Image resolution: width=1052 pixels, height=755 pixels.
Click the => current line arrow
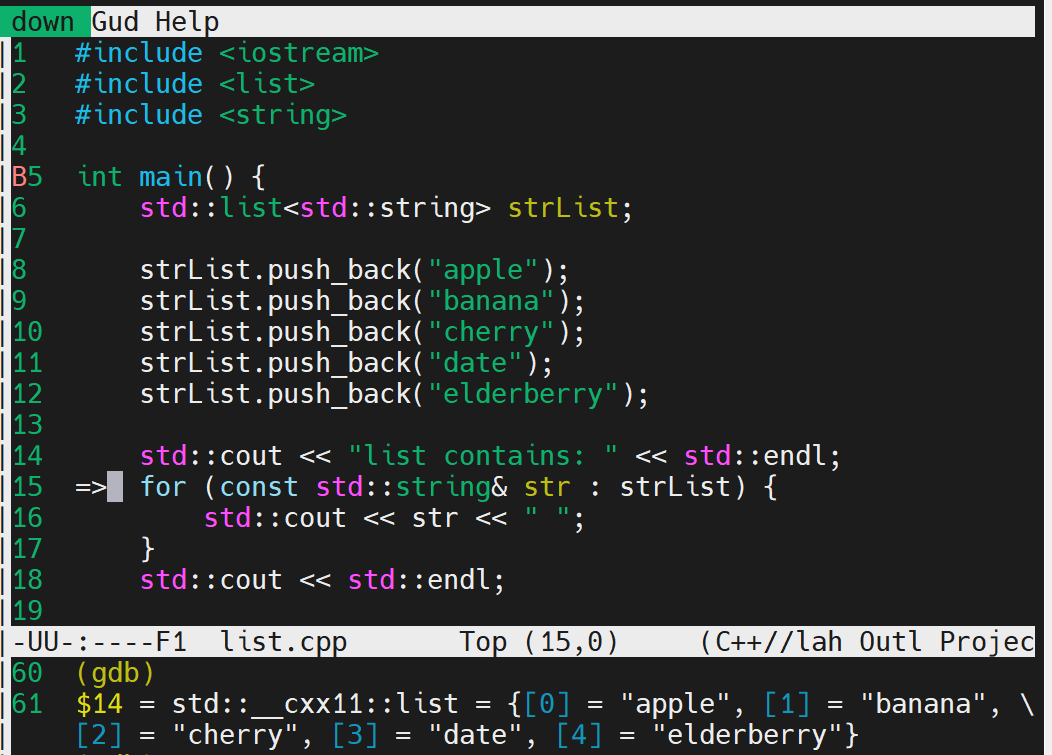tap(91, 487)
